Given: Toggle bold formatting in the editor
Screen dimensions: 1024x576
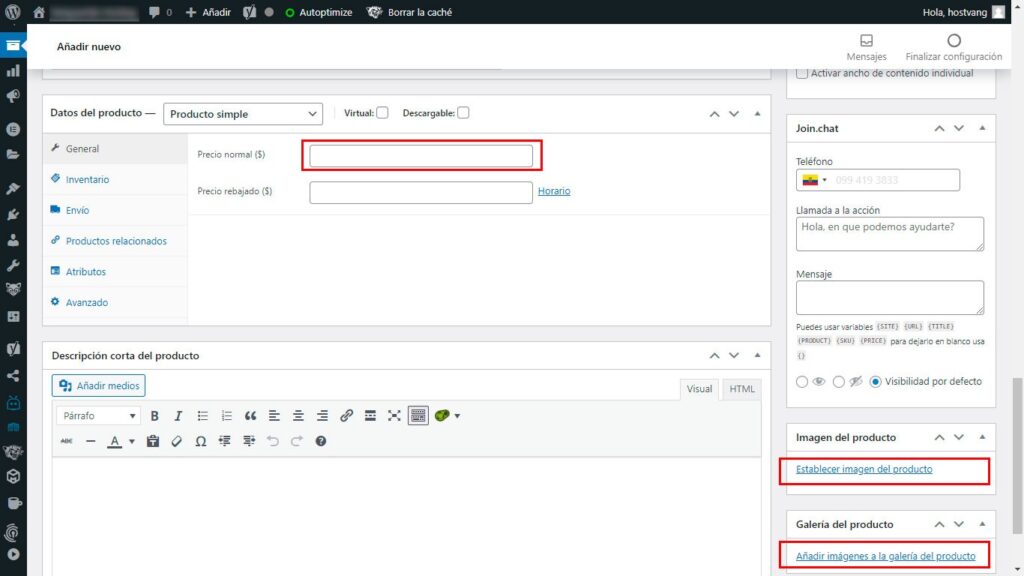Looking at the screenshot, I should click(x=155, y=416).
